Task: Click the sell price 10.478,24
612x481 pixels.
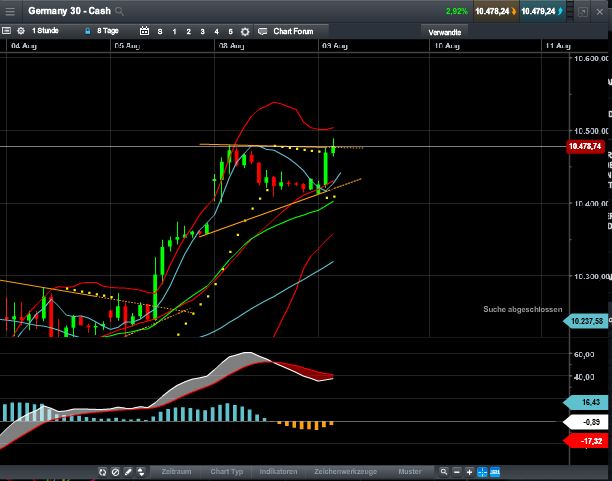Action: coord(495,11)
